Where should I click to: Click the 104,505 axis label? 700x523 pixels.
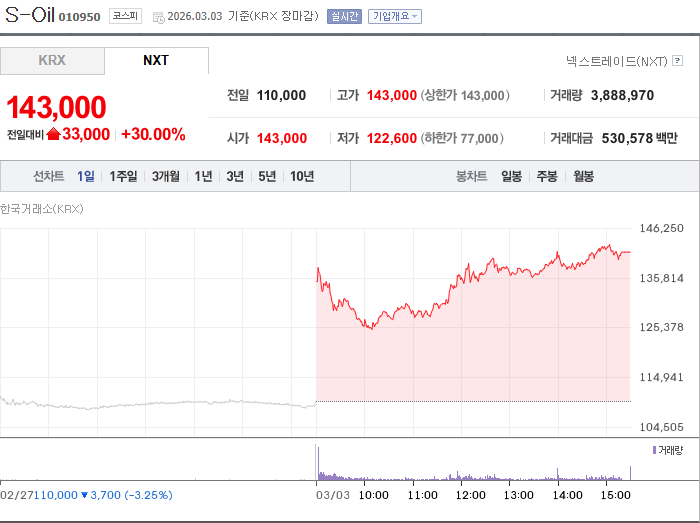[661, 427]
